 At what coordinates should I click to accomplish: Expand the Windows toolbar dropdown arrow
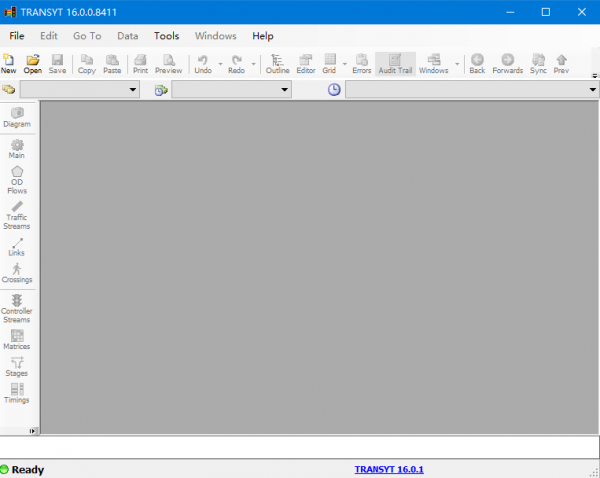[x=457, y=64]
